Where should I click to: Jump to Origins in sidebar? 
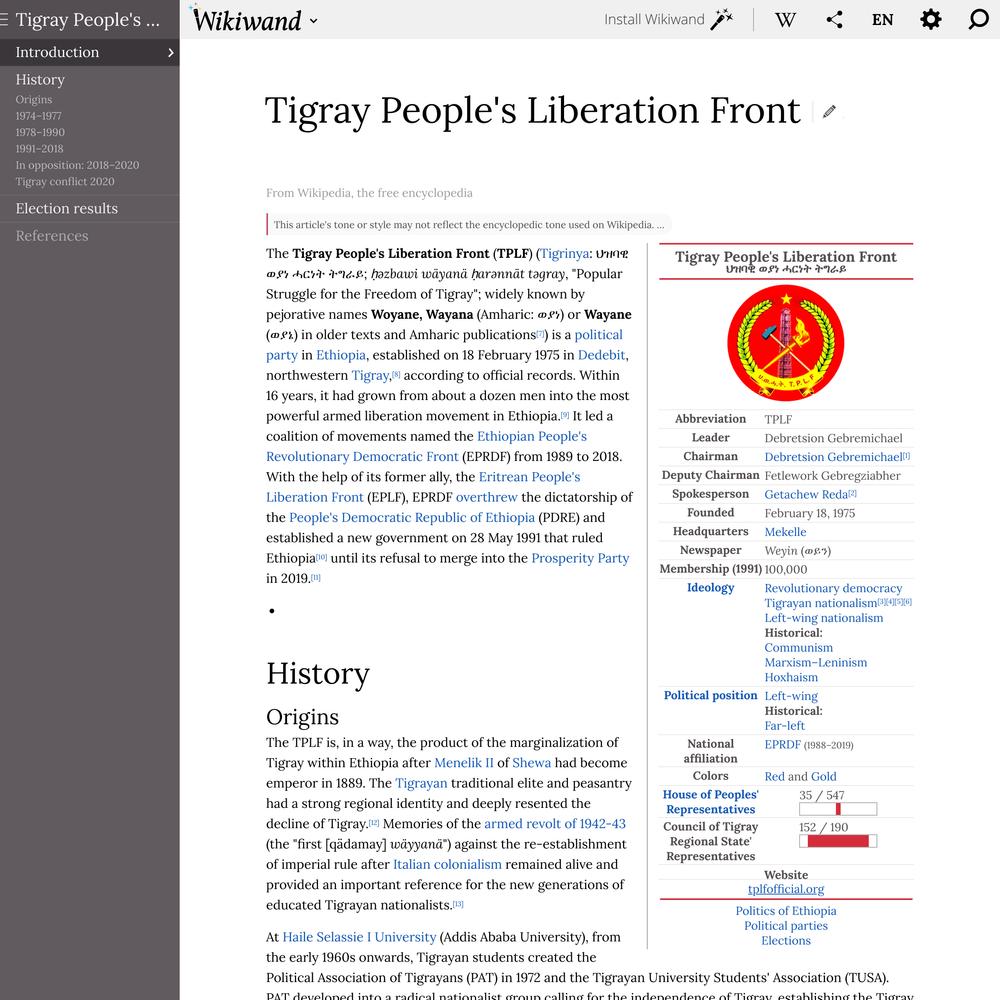(x=34, y=99)
